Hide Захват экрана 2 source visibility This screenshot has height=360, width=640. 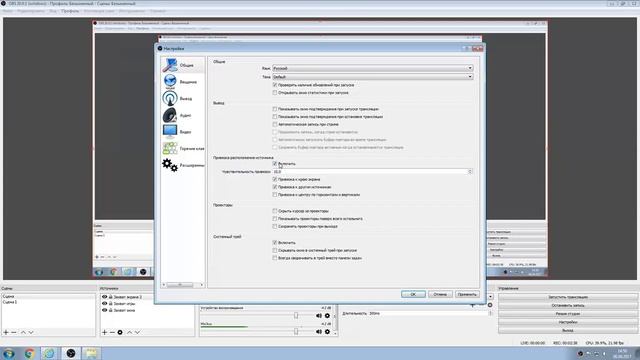pos(104,297)
